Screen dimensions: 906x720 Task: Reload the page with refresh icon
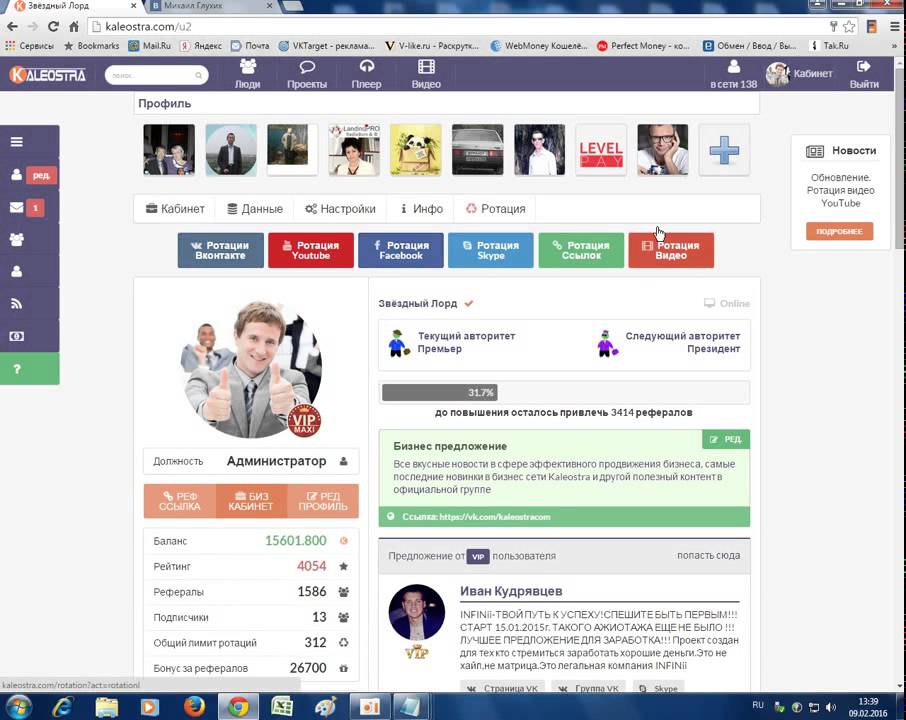(x=53, y=27)
